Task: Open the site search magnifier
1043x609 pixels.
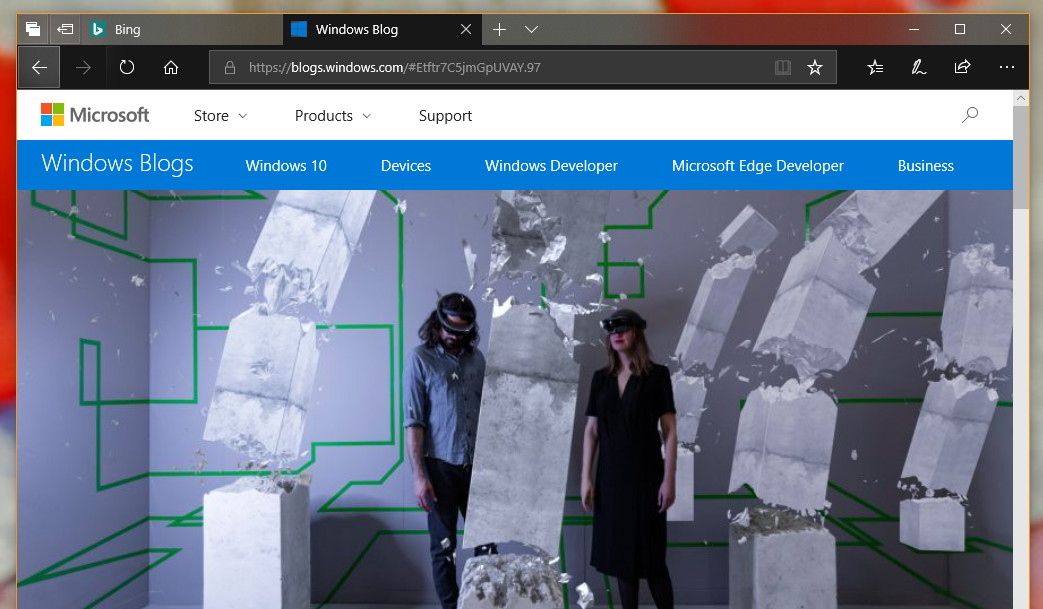Action: pyautogui.click(x=970, y=115)
